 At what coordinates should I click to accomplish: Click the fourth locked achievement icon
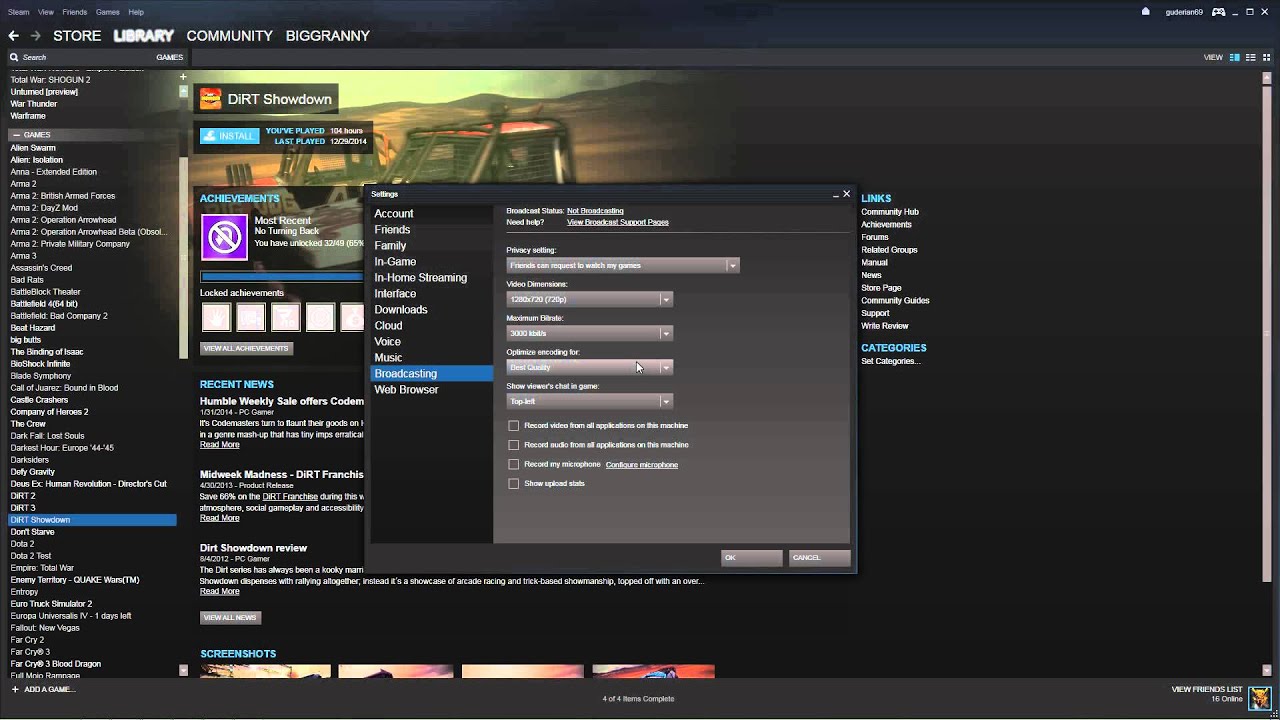coord(320,317)
